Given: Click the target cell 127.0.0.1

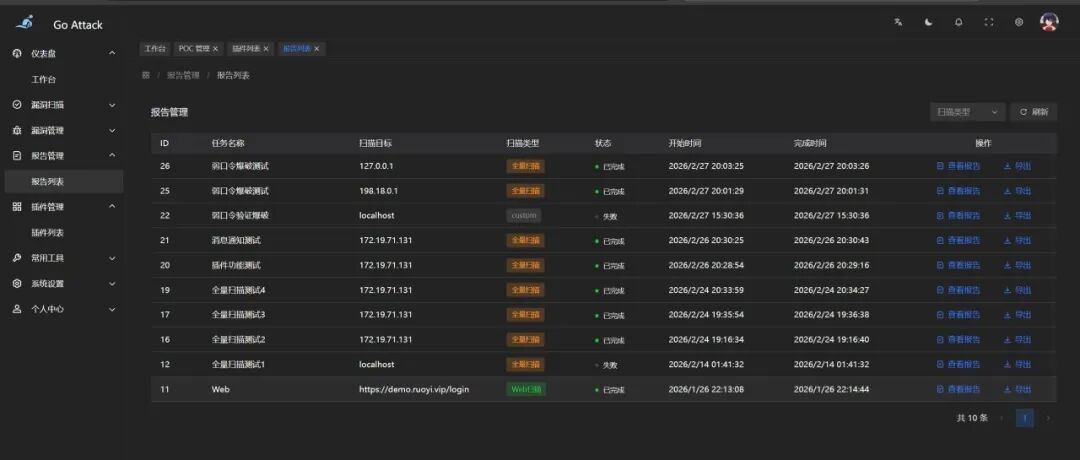Looking at the screenshot, I should pyautogui.click(x=375, y=166).
